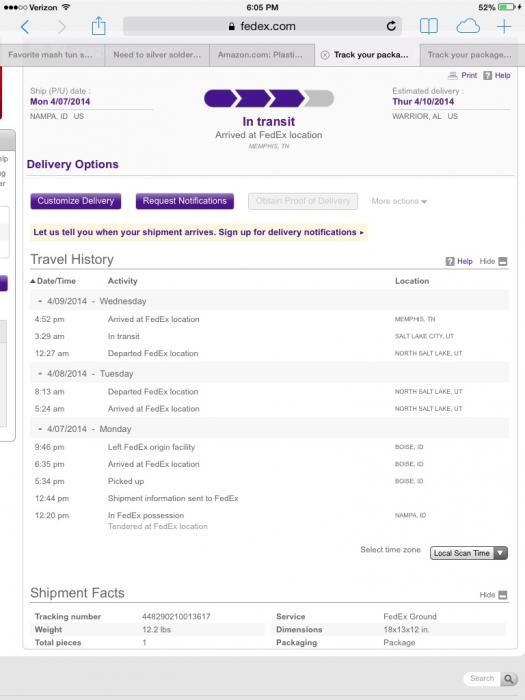525x700 pixels.
Task: Reload the fedex.com page
Action: tap(391, 26)
